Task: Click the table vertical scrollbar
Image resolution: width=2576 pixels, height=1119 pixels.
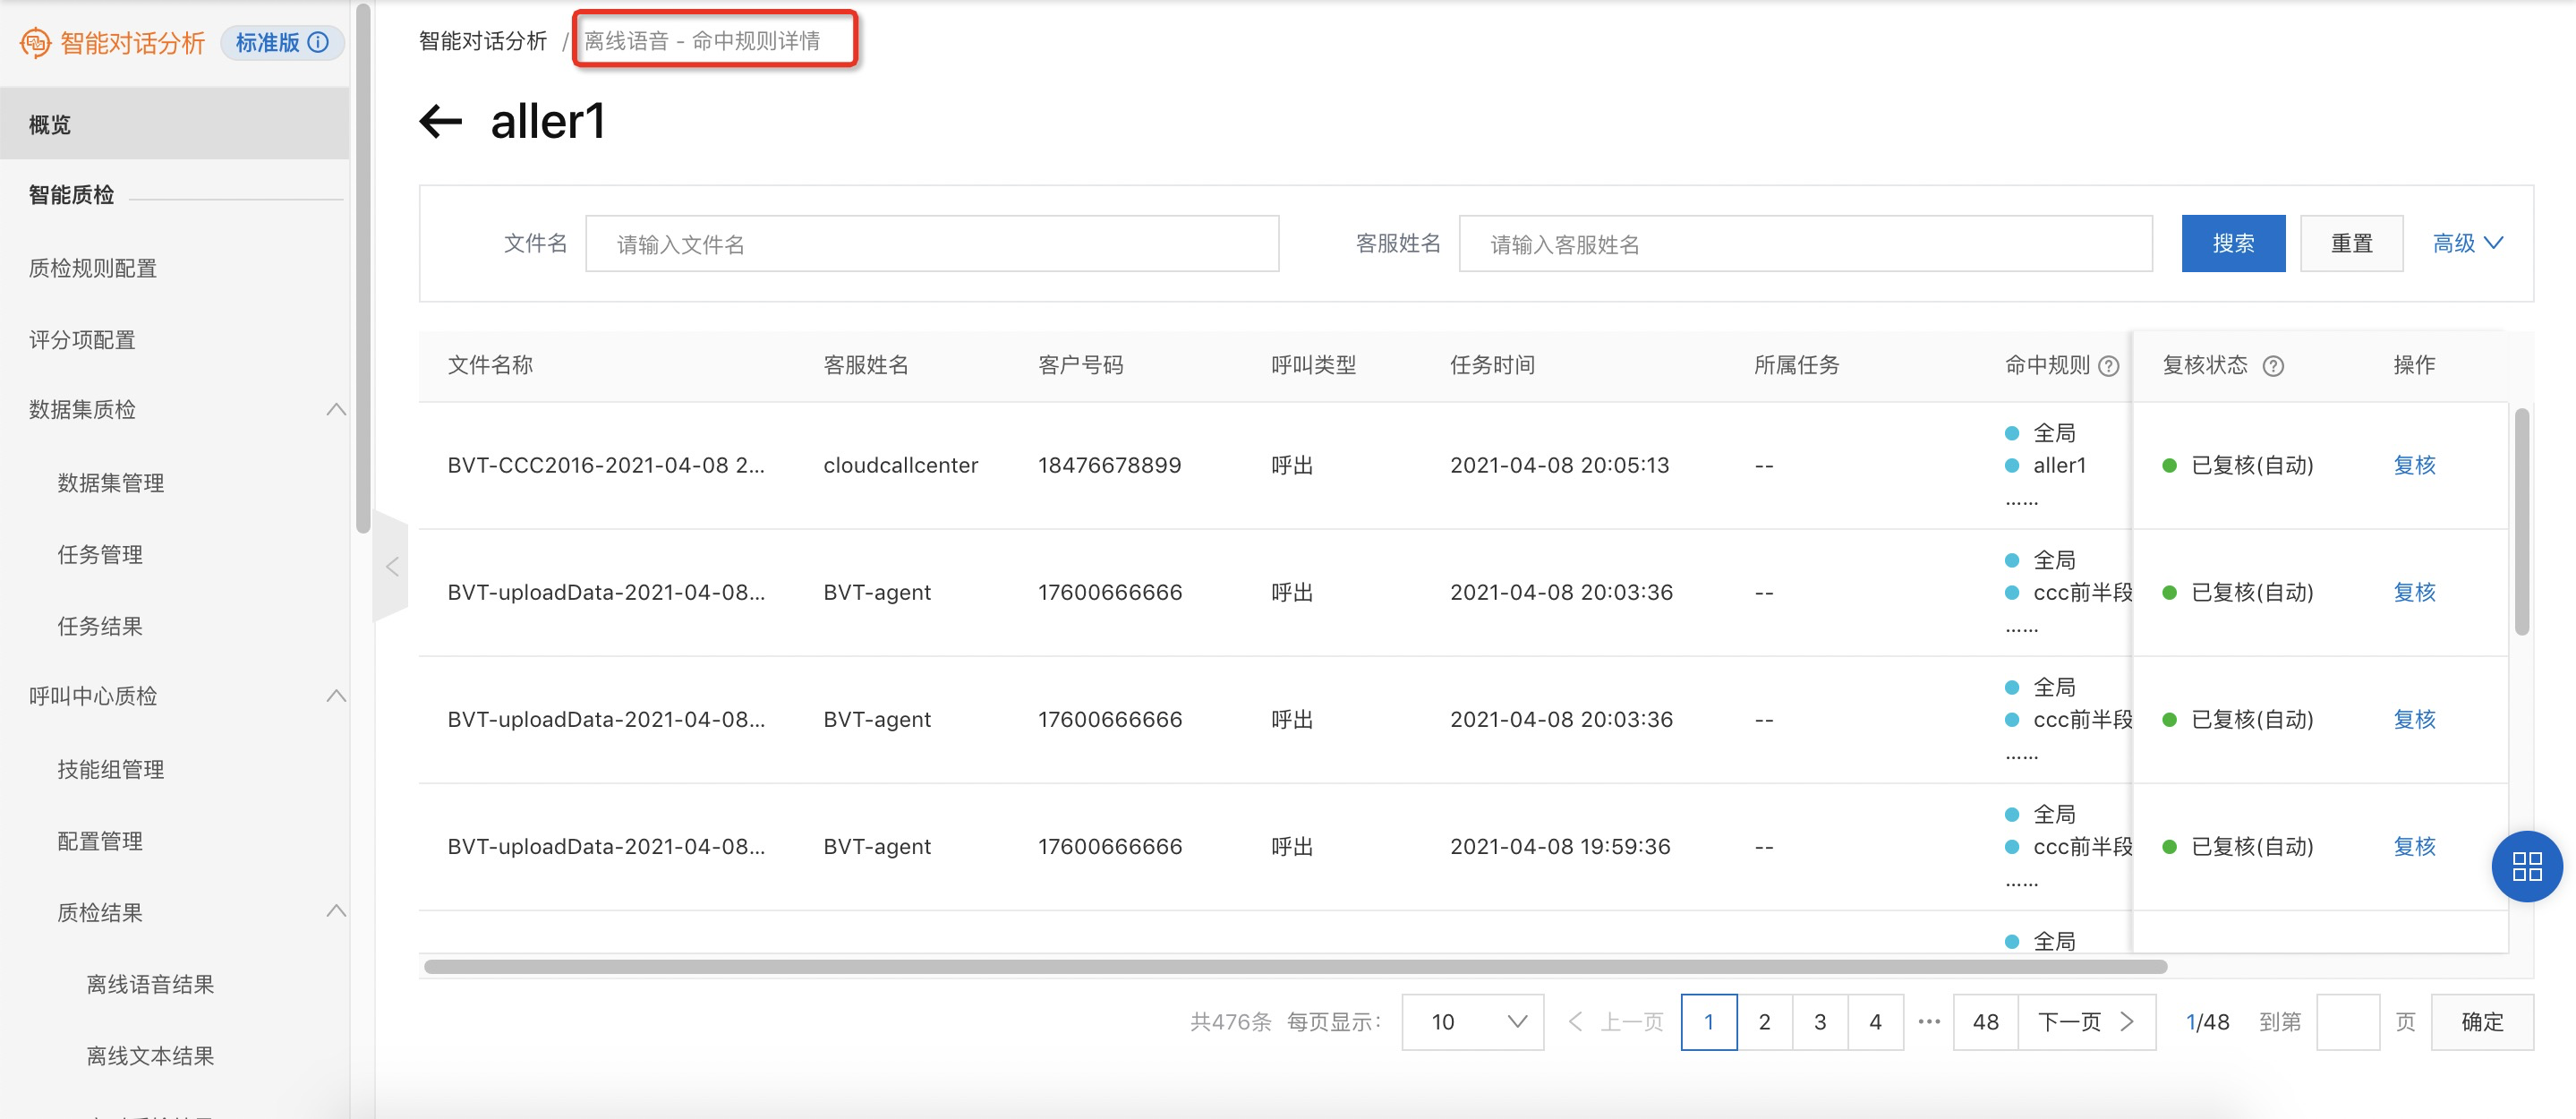Action: pyautogui.click(x=2521, y=520)
